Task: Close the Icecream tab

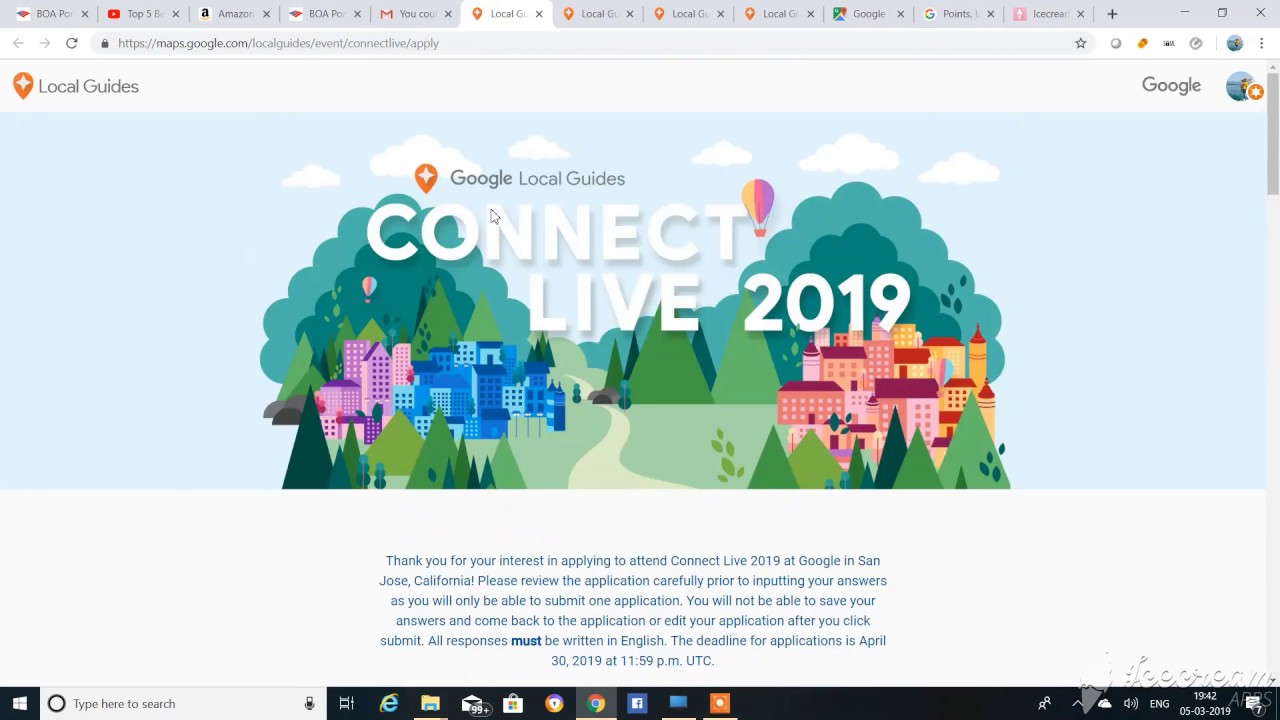Action: click(1080, 14)
